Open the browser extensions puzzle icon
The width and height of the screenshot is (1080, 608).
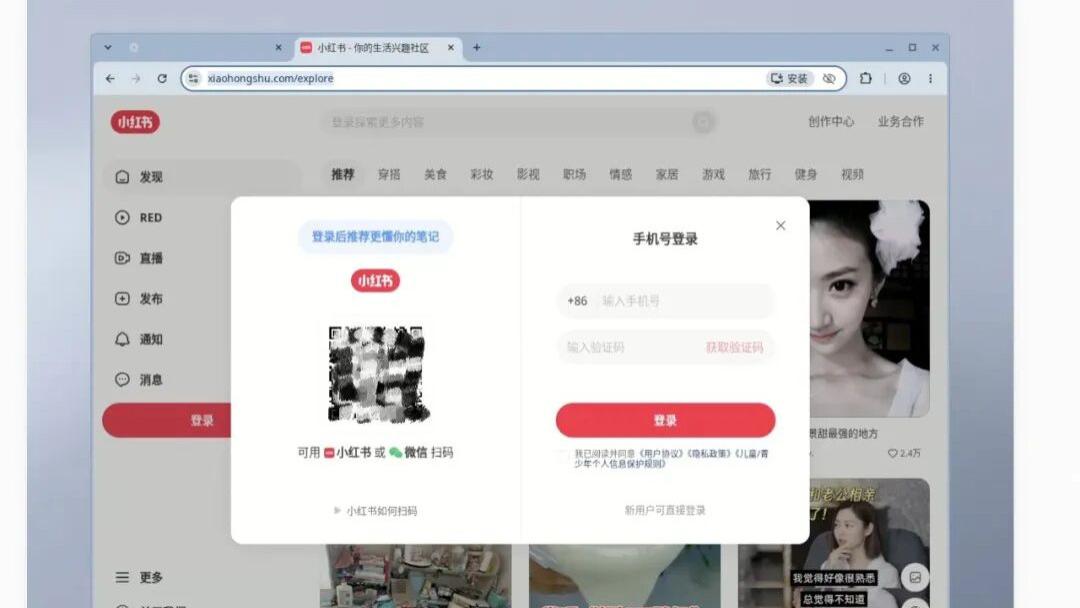866,78
